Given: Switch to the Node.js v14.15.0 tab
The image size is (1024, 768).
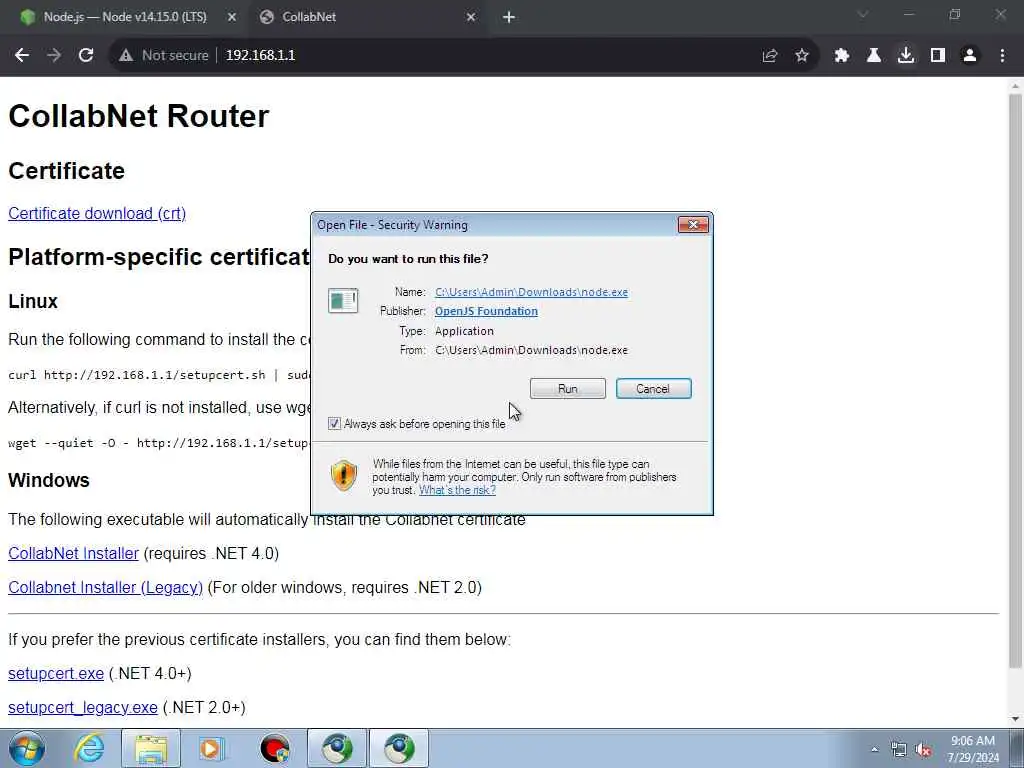Looking at the screenshot, I should pos(124,17).
